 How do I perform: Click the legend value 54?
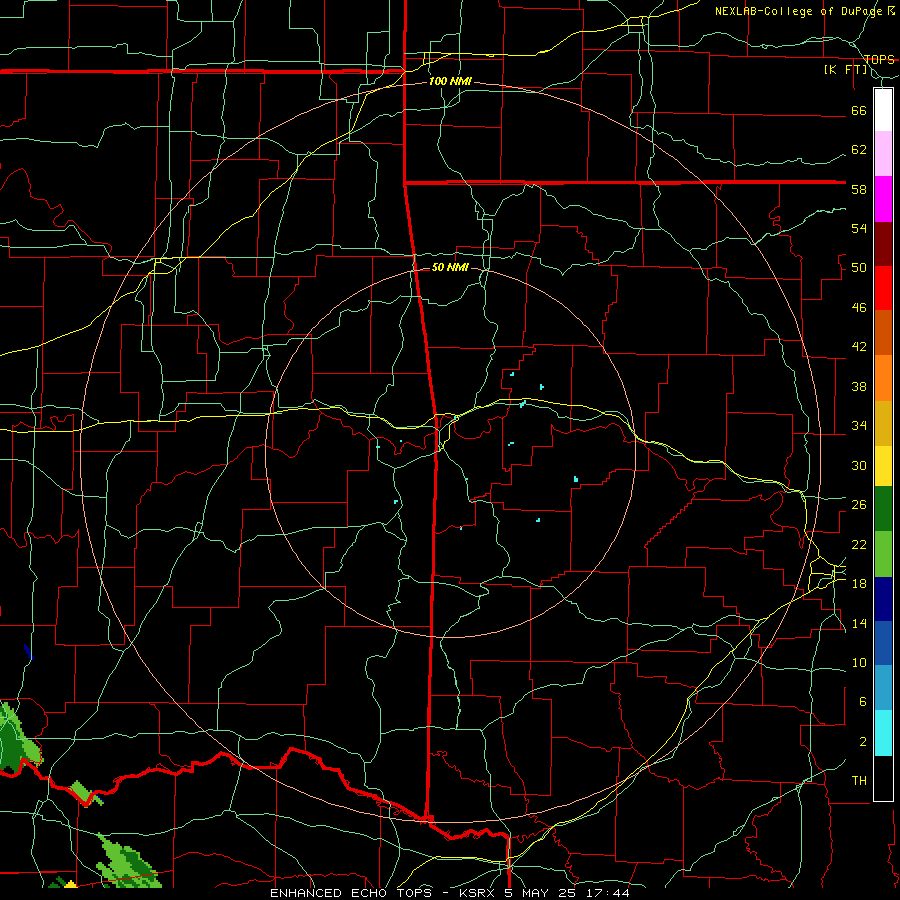859,228
